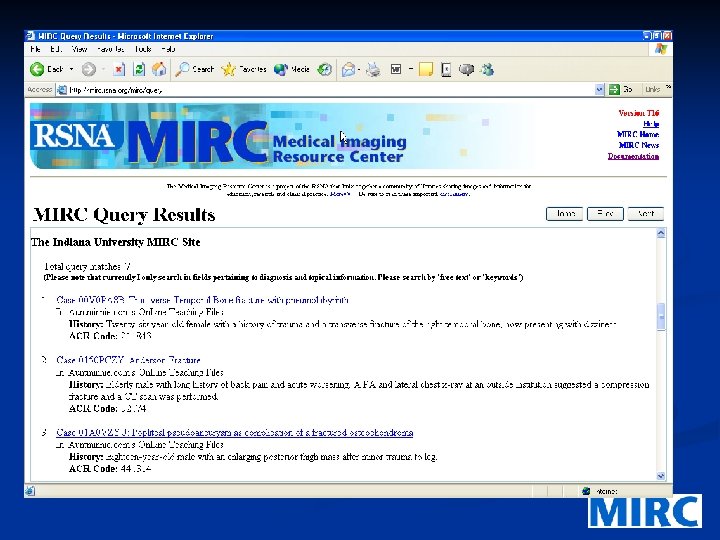The height and width of the screenshot is (540, 720).
Task: Open the Favorites menu
Action: pos(110,49)
